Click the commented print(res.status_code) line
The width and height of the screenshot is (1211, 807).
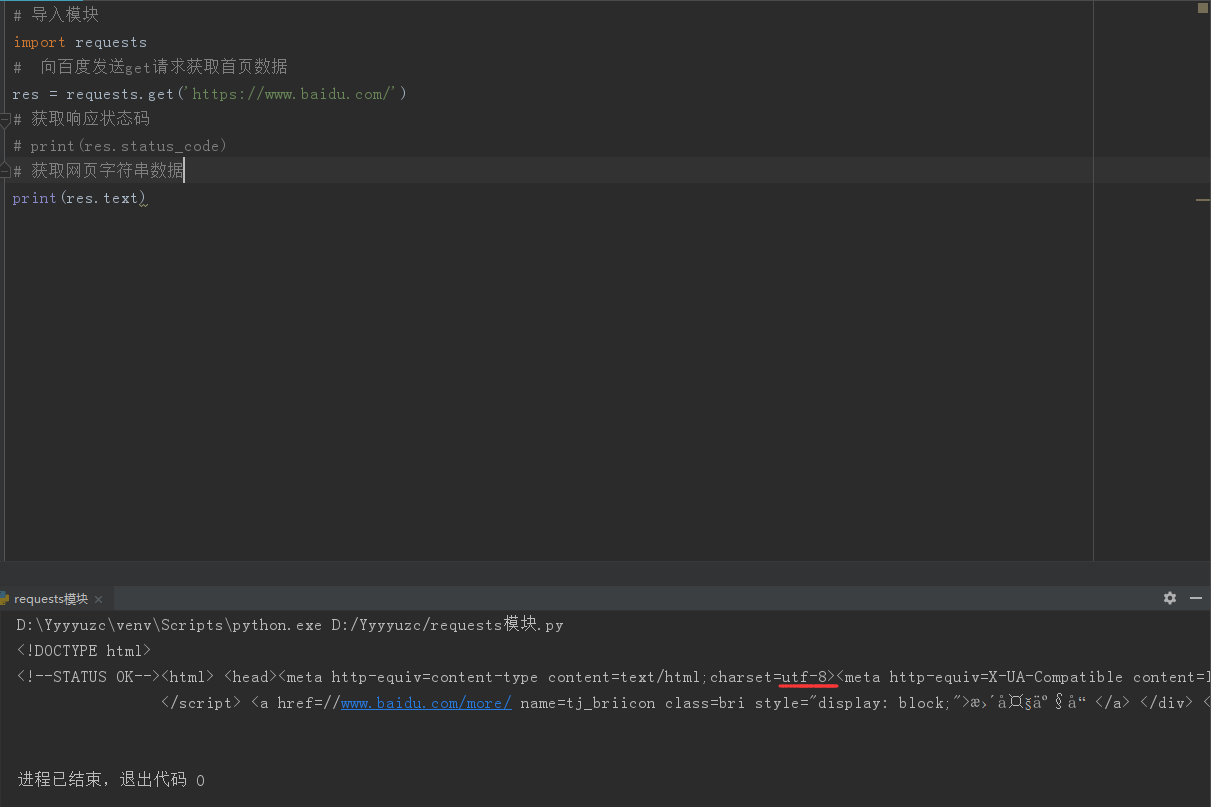[120, 146]
